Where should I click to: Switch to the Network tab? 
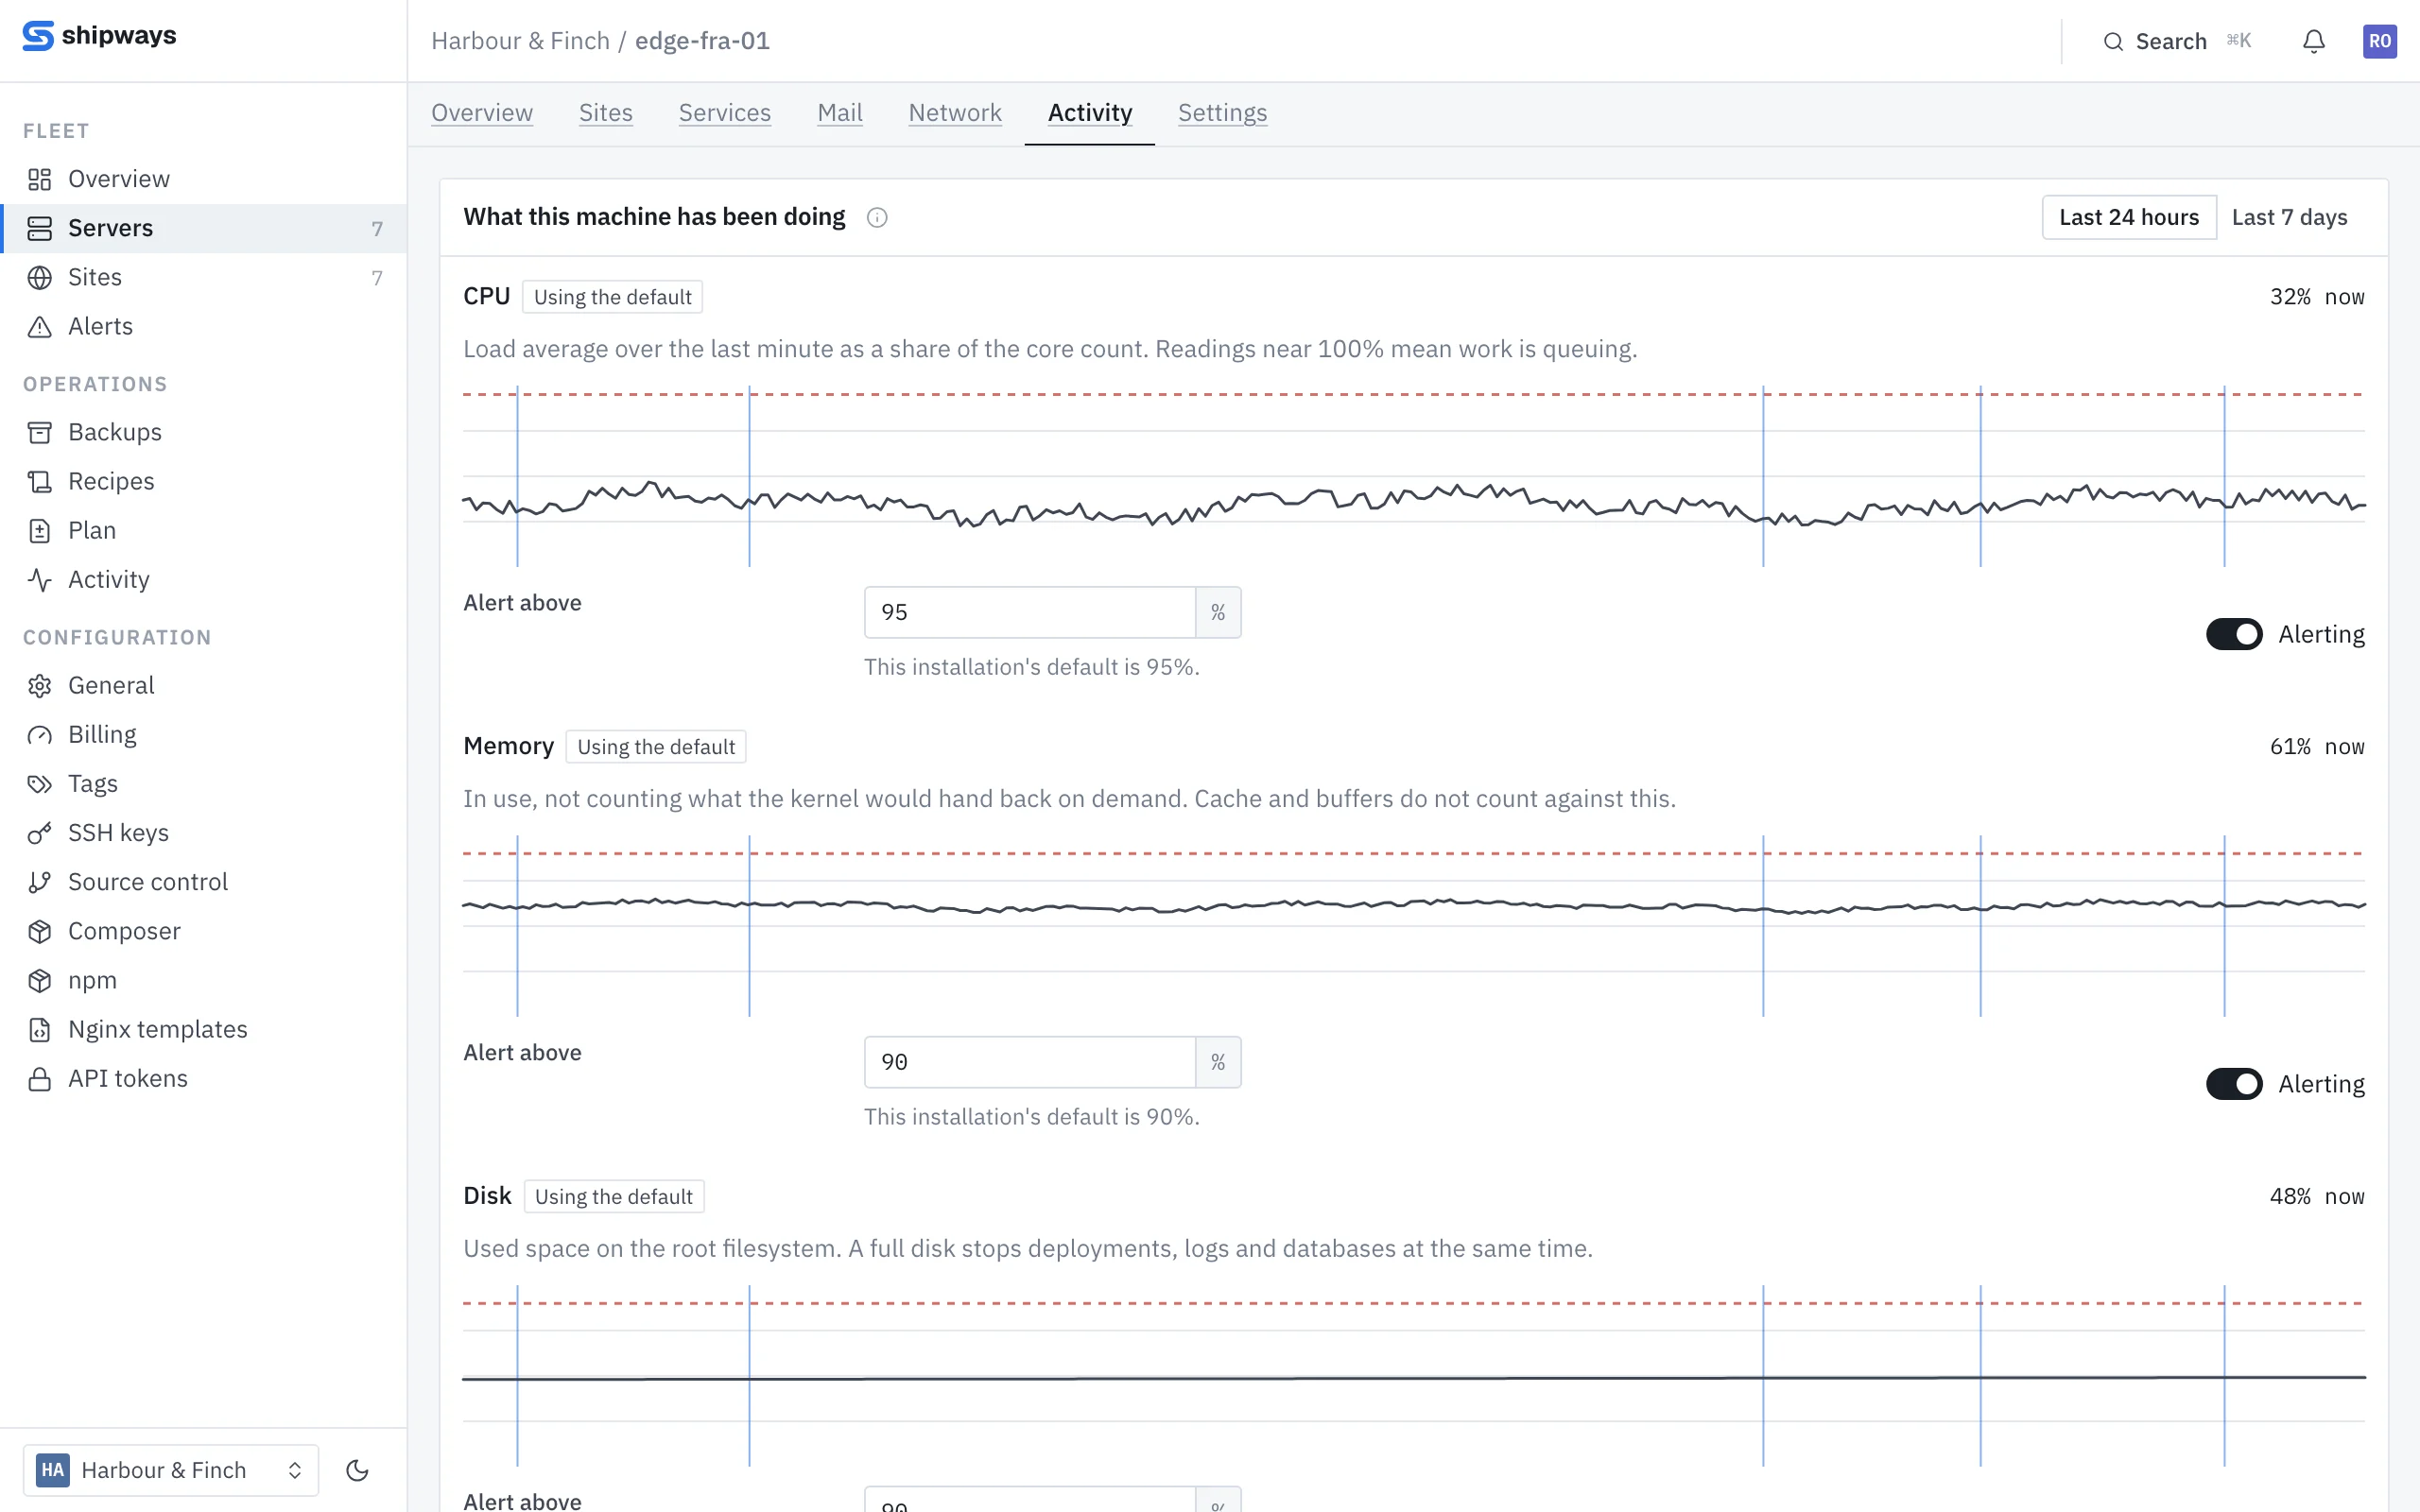955,113
